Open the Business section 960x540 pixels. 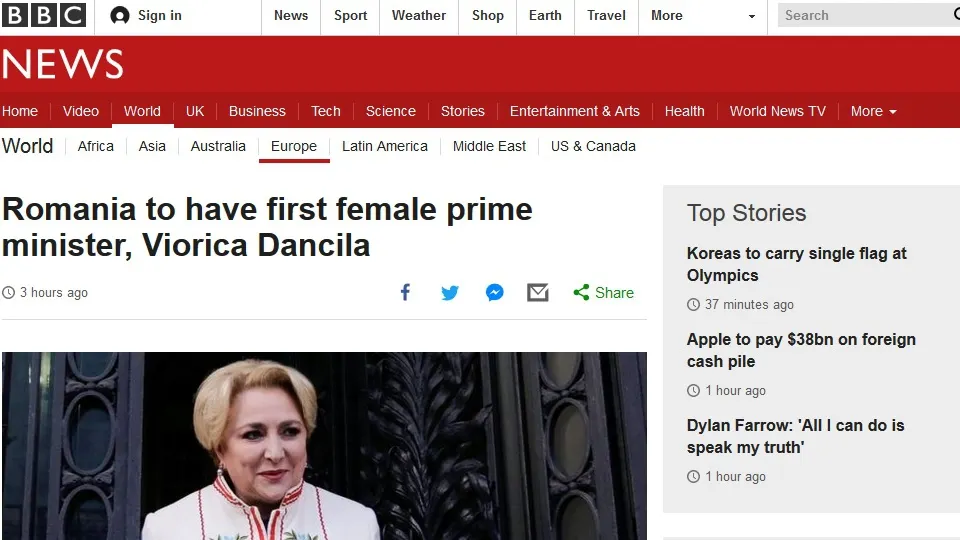click(257, 111)
